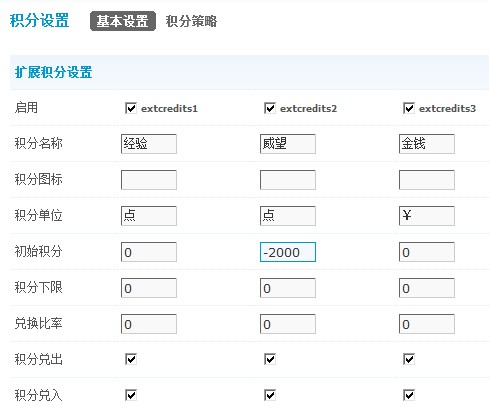This screenshot has height=408, width=489.
Task: Toggle 积分兑入 checkbox for extcredits2
Action: pyautogui.click(x=270, y=395)
